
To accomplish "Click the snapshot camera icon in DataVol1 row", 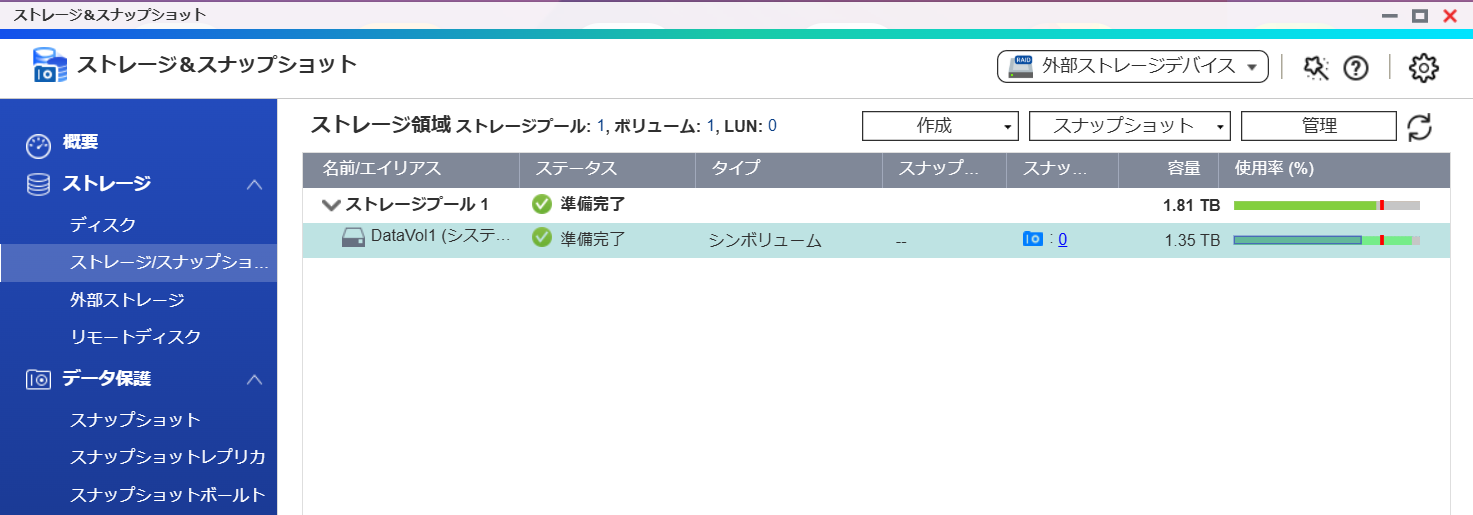I will pyautogui.click(x=1033, y=239).
